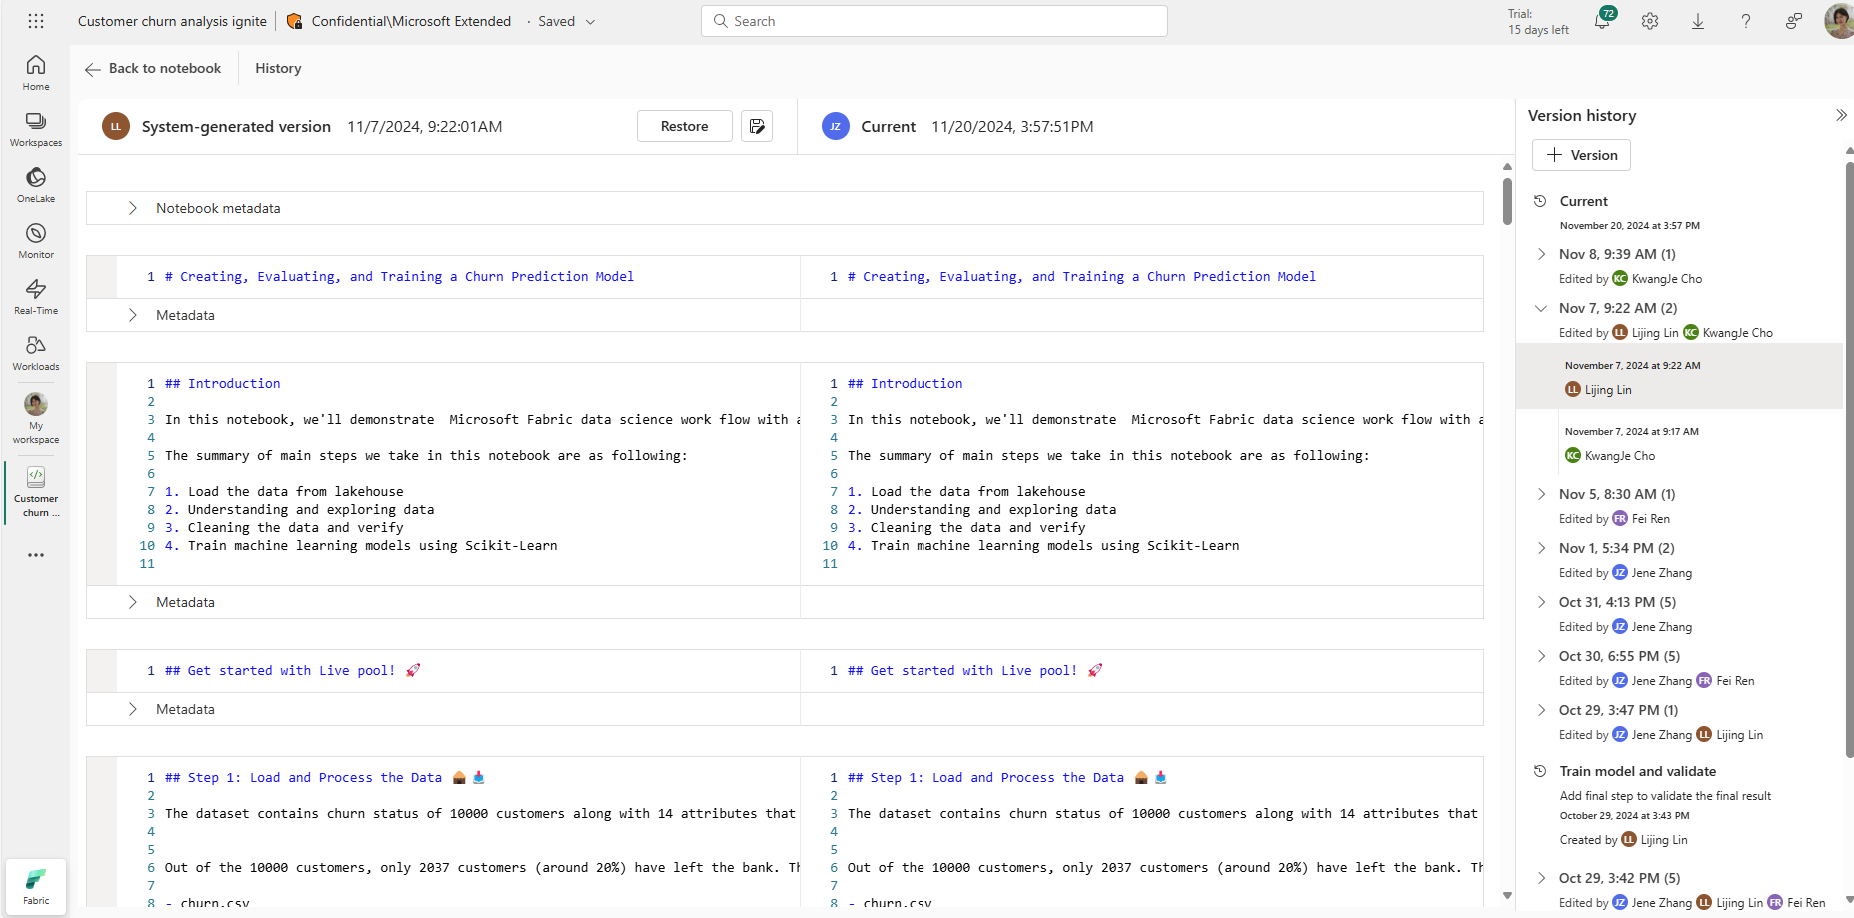Click the JZ avatar of Current version
Screen dimensions: 1854x918
pos(835,126)
